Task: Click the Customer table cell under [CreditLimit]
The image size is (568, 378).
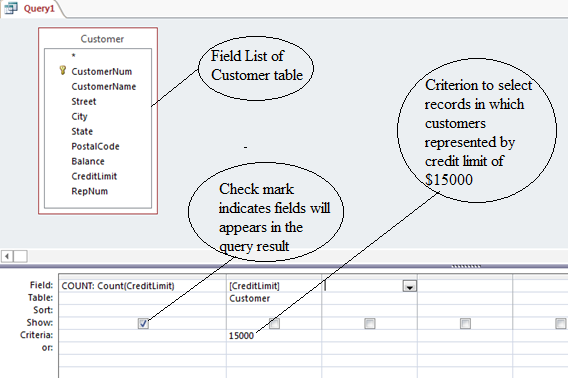Action: [x=274, y=299]
